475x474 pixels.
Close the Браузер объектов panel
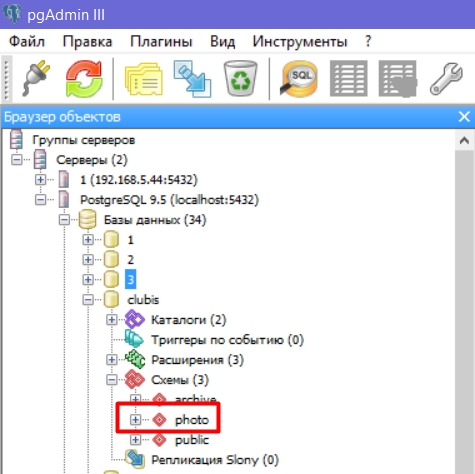(464, 117)
